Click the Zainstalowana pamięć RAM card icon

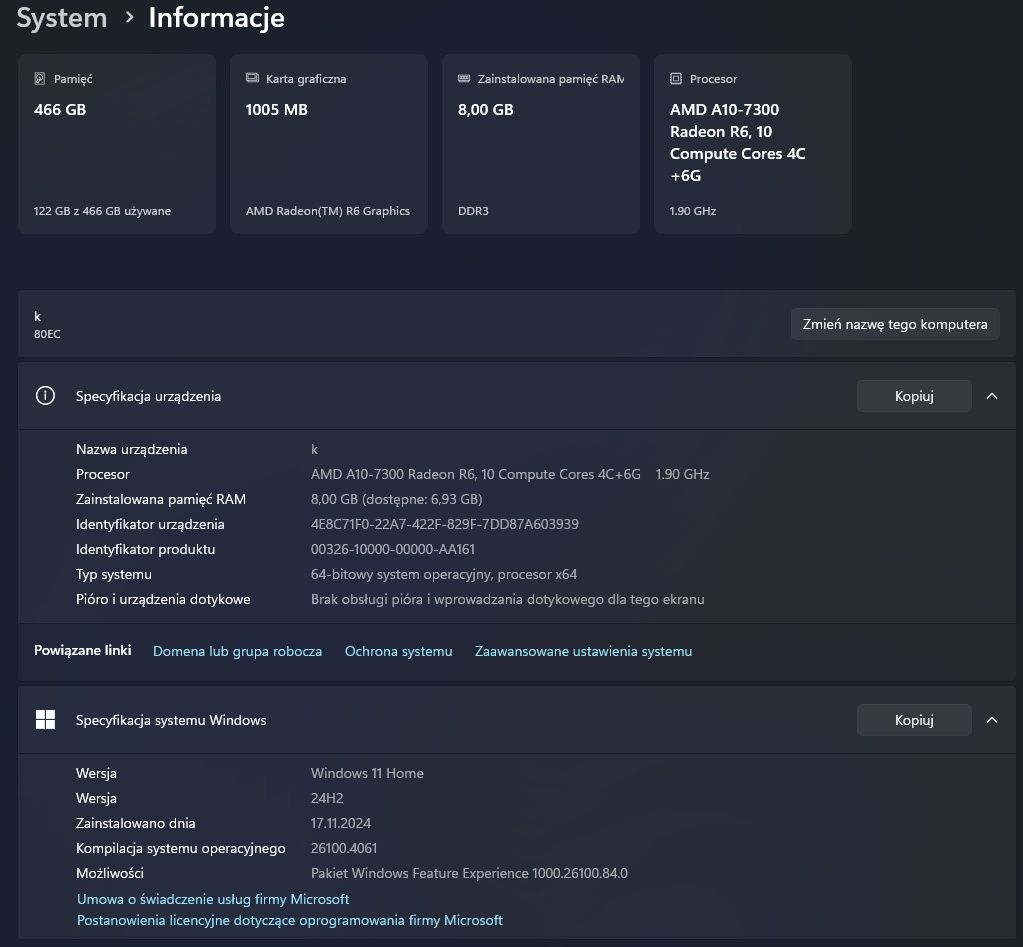(x=464, y=78)
